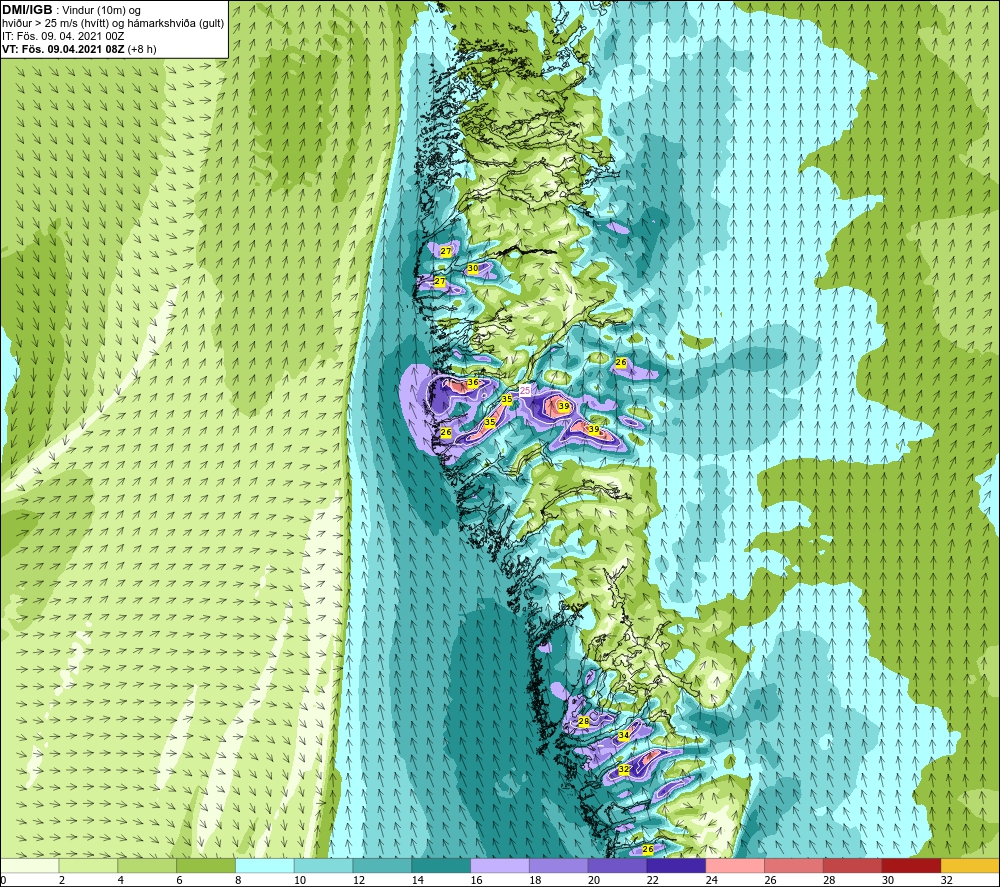Click the 'VT: Fös. 09.04.2021 08Z (+8 h)' line
Screen dimensions: 1000x887
coord(79,49)
